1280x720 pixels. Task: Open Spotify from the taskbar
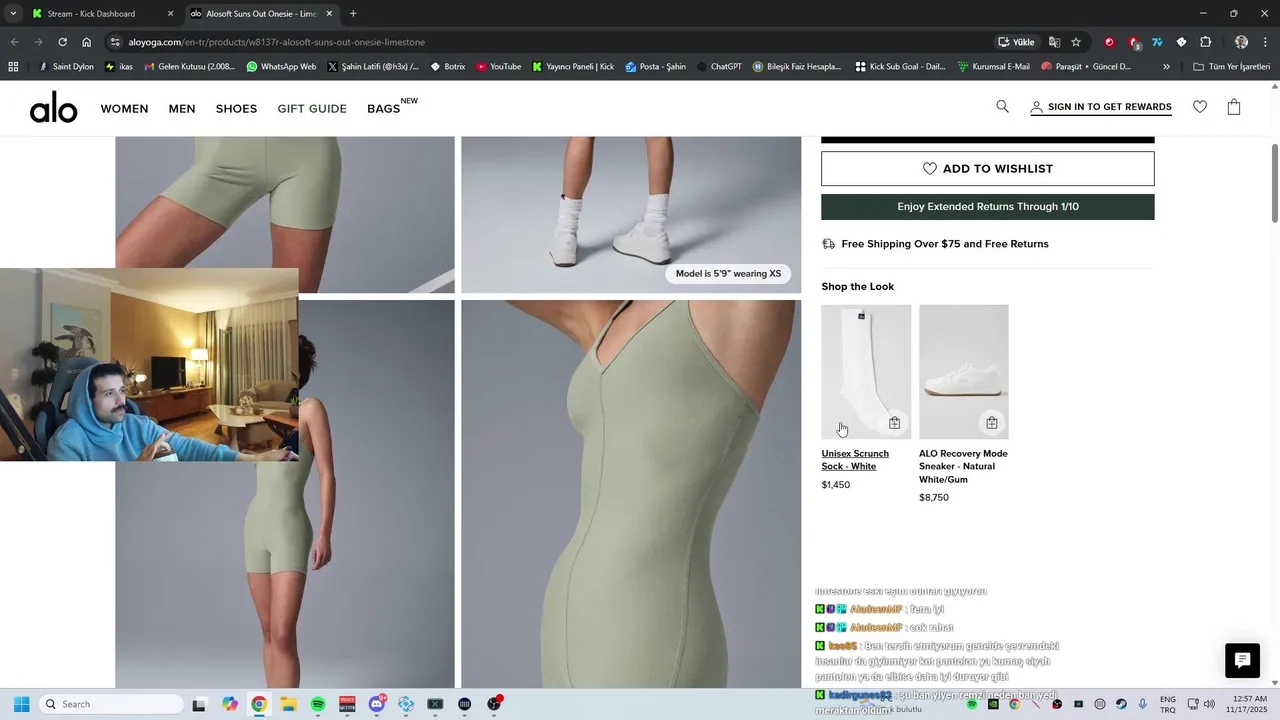(x=318, y=704)
